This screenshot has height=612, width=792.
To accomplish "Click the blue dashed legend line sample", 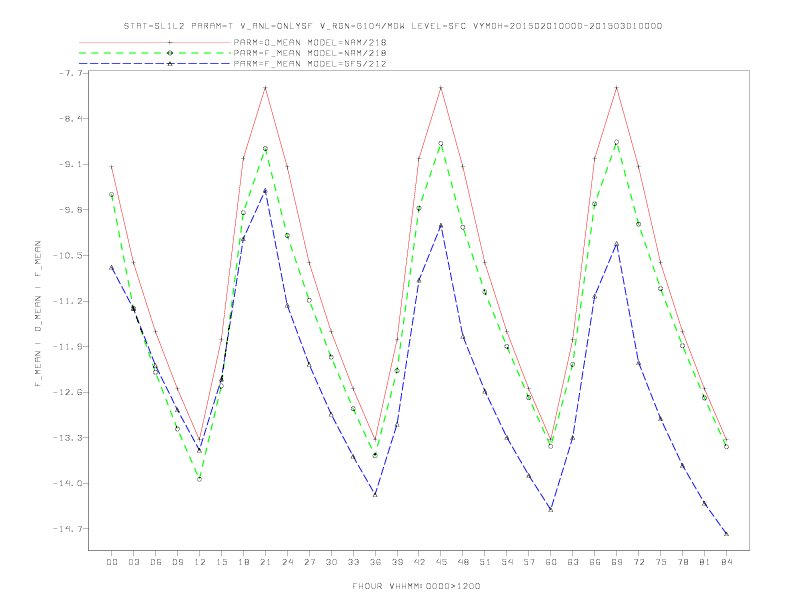I will tap(155, 64).
